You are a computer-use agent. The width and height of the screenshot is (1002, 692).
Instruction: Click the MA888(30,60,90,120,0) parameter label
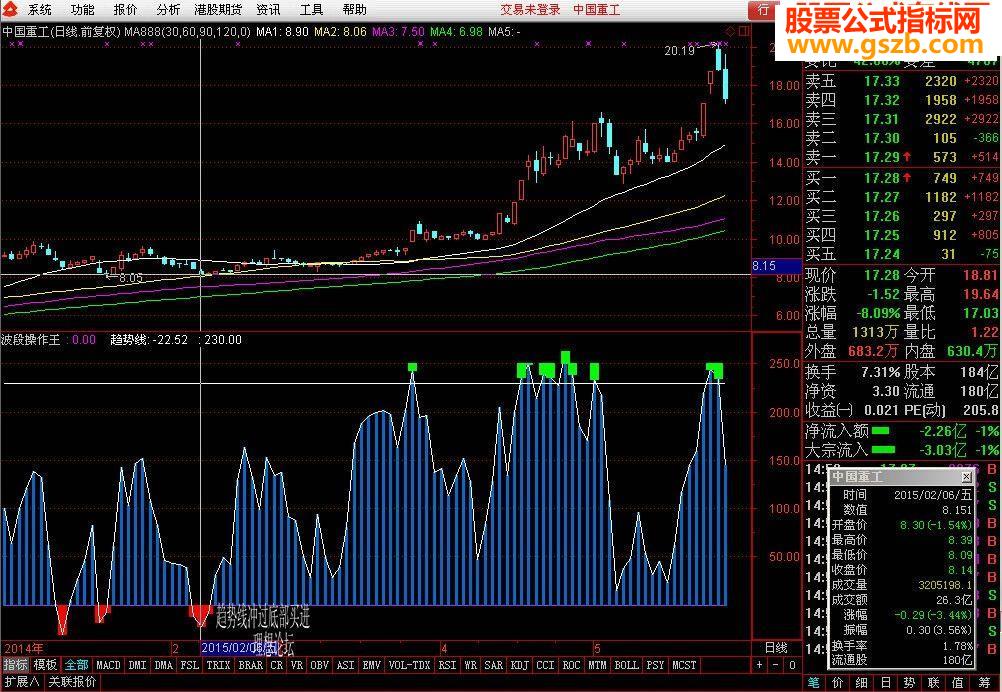(187, 31)
